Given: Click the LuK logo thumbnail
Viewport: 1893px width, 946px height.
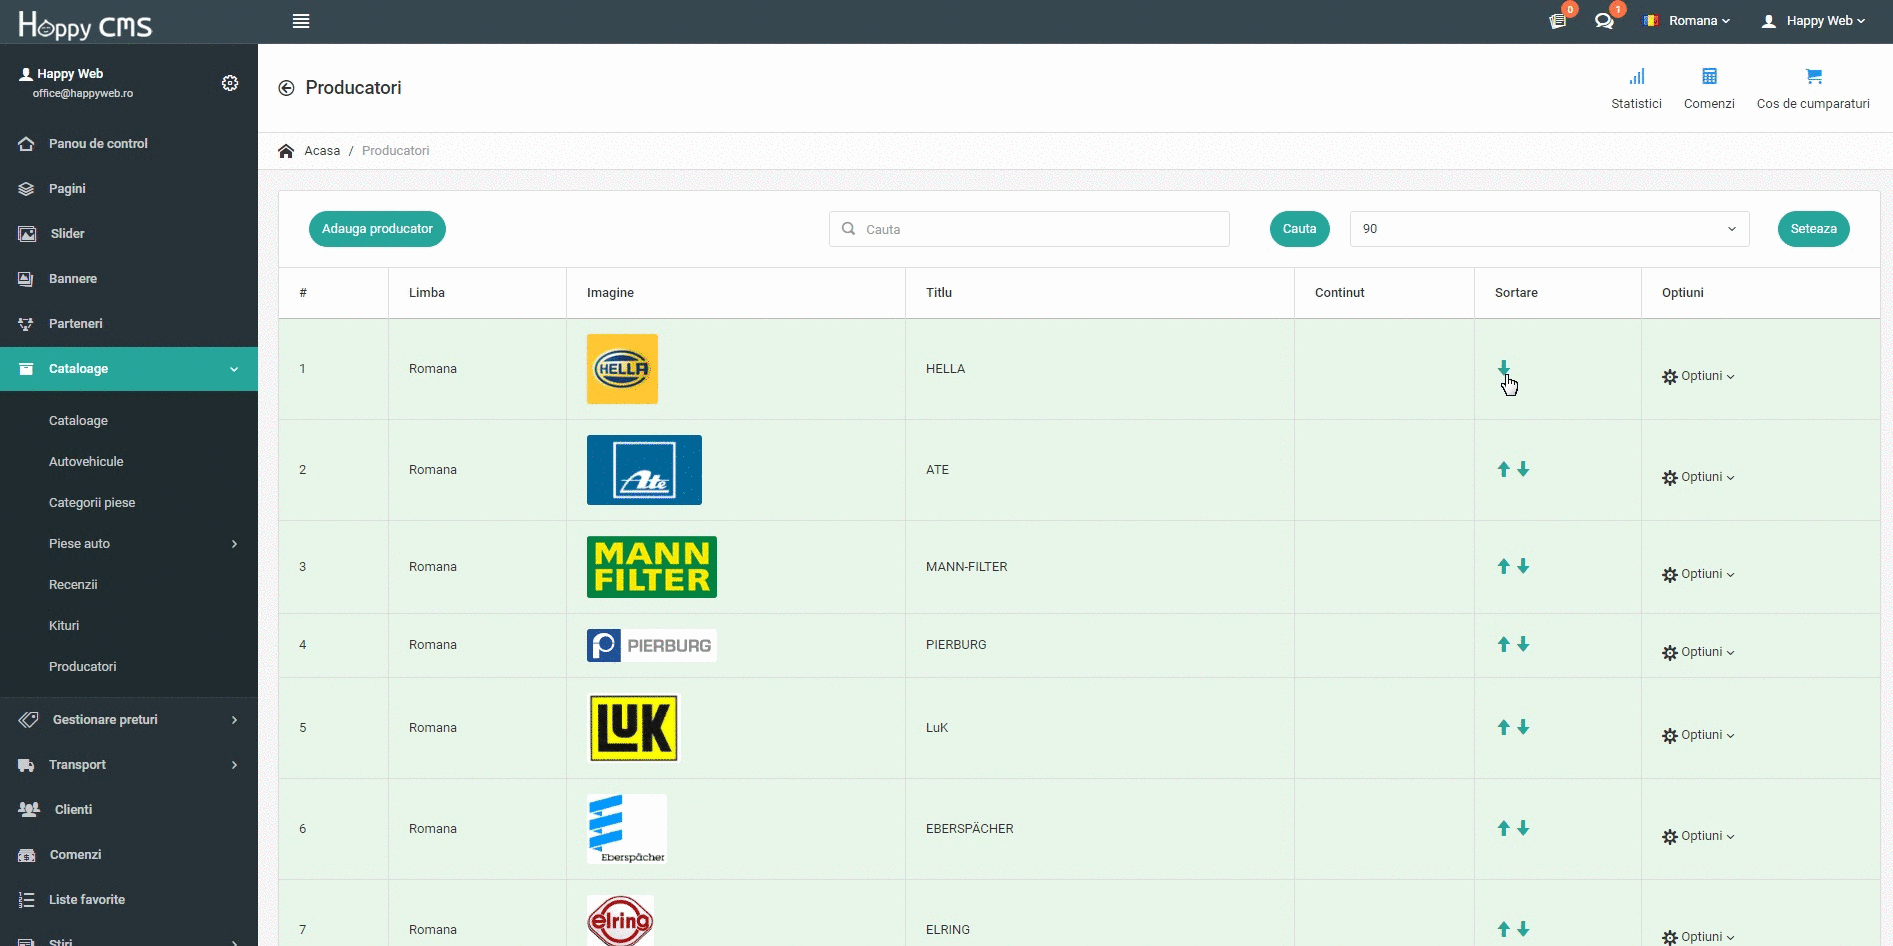Looking at the screenshot, I should point(634,728).
